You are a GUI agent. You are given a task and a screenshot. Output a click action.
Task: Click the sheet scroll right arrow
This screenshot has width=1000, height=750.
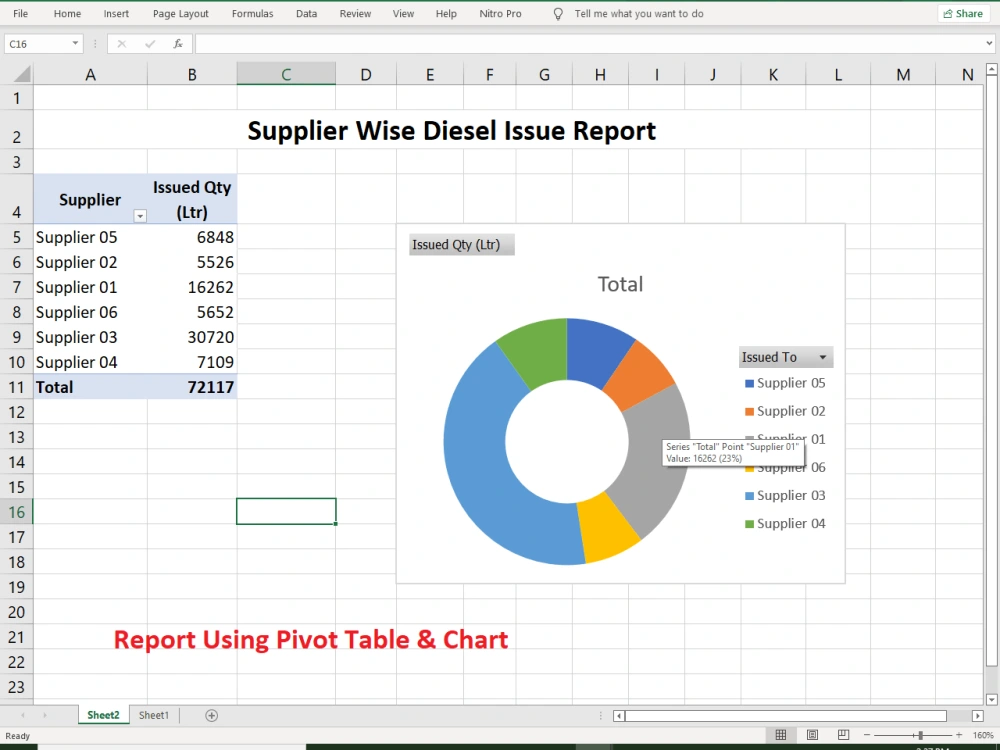(x=44, y=716)
